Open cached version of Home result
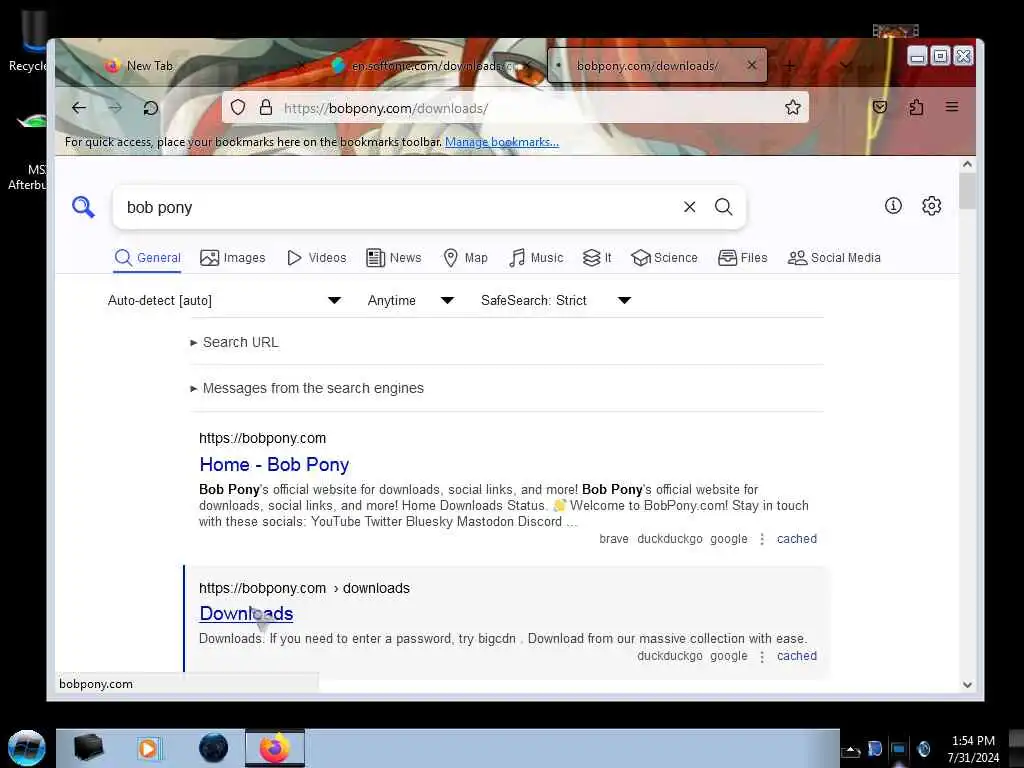Image resolution: width=1024 pixels, height=768 pixels. click(x=797, y=539)
